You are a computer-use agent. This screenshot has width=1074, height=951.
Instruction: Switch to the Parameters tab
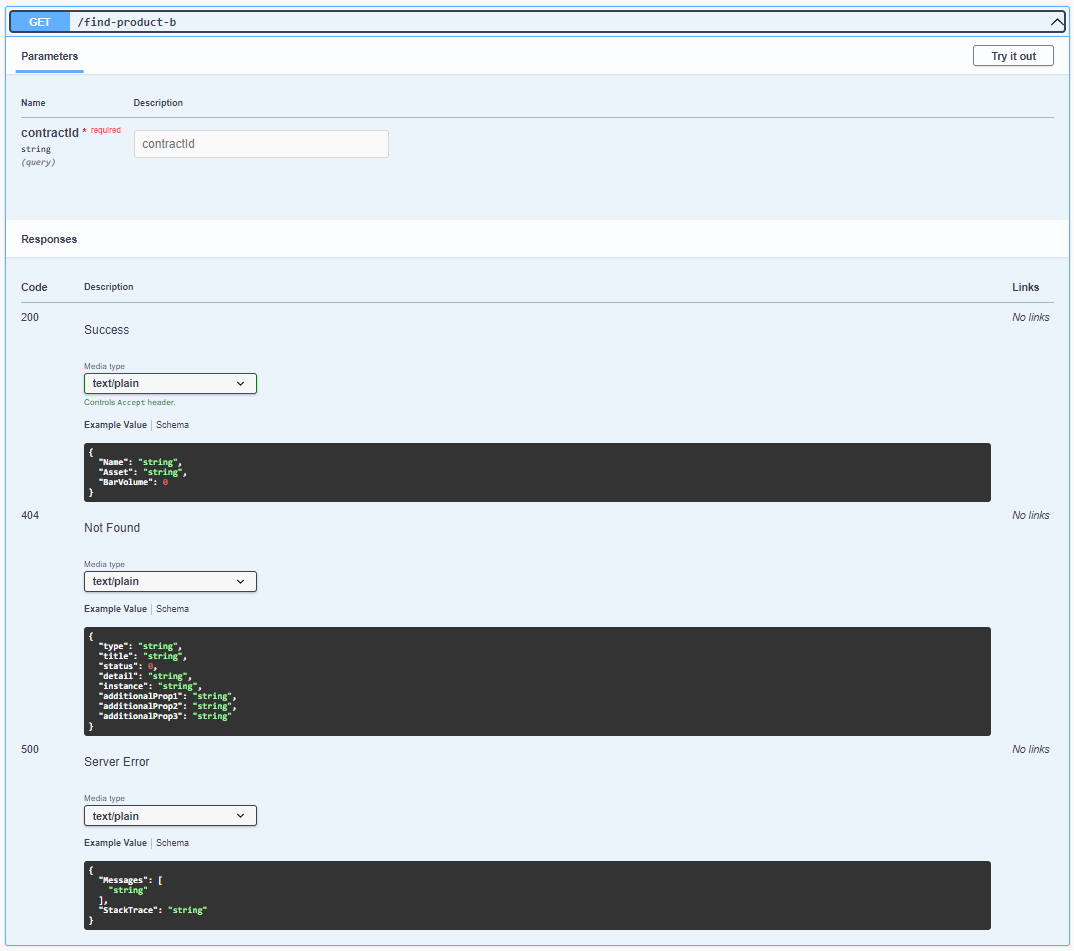tap(49, 58)
